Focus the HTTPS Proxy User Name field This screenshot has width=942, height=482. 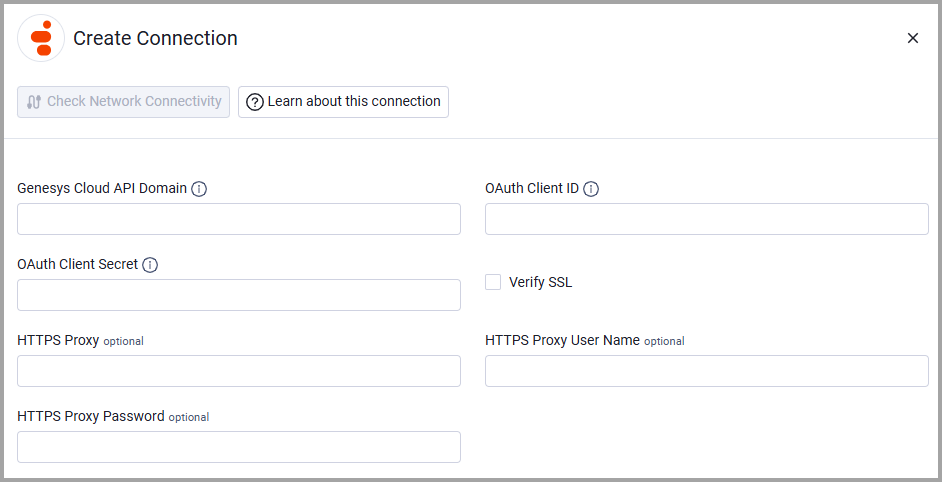(706, 371)
